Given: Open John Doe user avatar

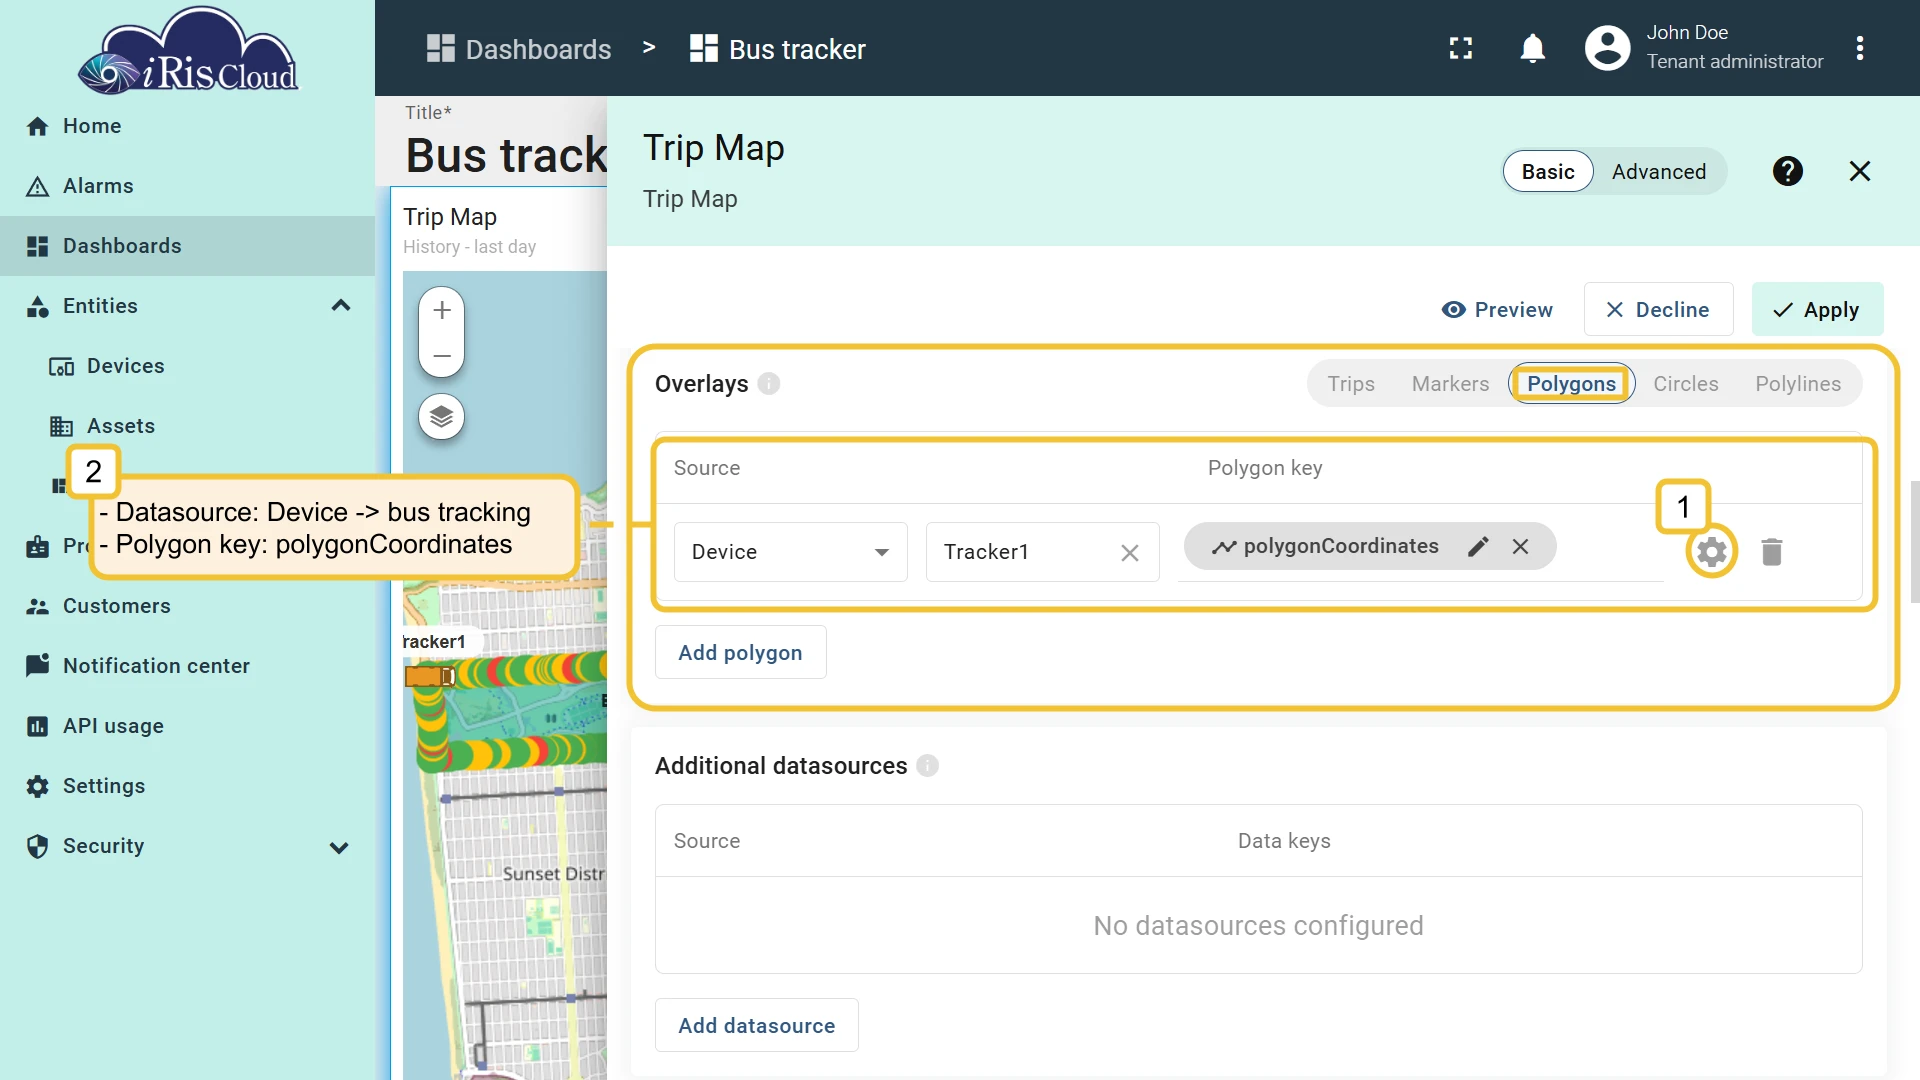Looking at the screenshot, I should (x=1607, y=48).
